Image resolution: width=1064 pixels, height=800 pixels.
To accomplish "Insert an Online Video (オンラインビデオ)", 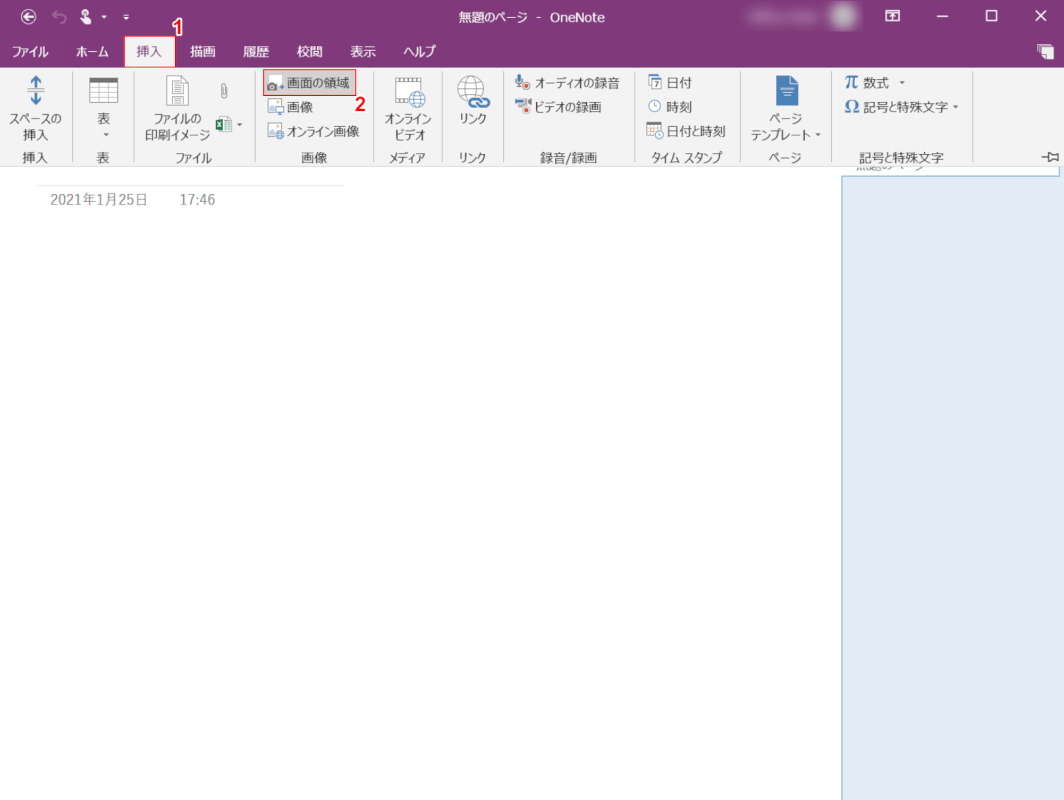I will point(408,106).
